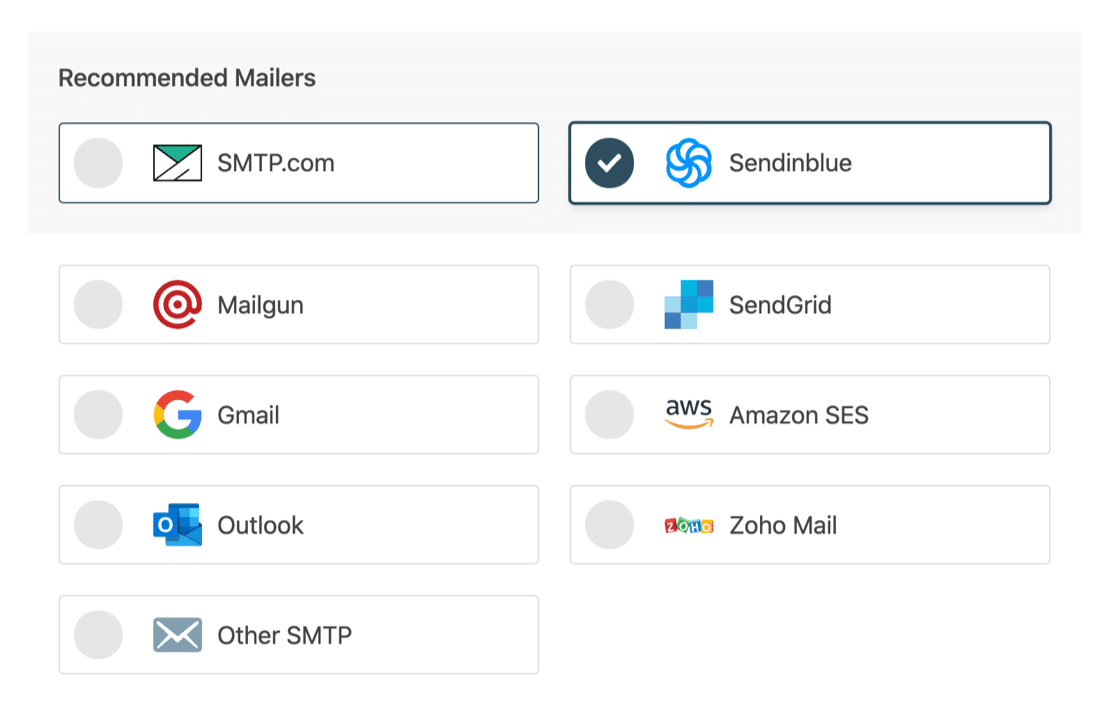Select the Other SMTP radio button
Screen dimensions: 1116x704
click(98, 634)
